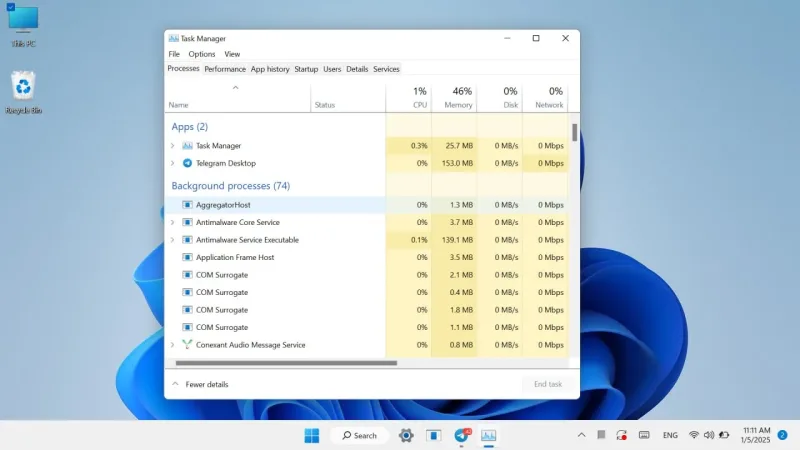Click the Task Manager title bar icon

coord(173,38)
